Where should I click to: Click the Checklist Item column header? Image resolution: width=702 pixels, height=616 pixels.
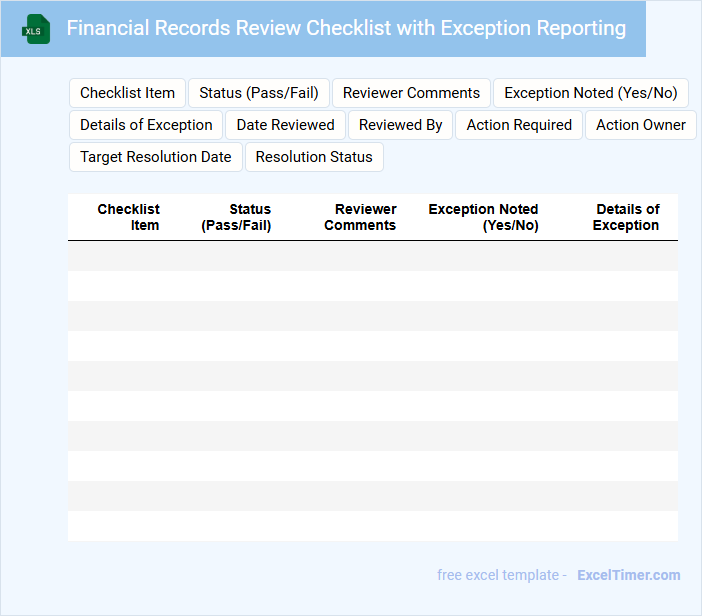pos(129,217)
